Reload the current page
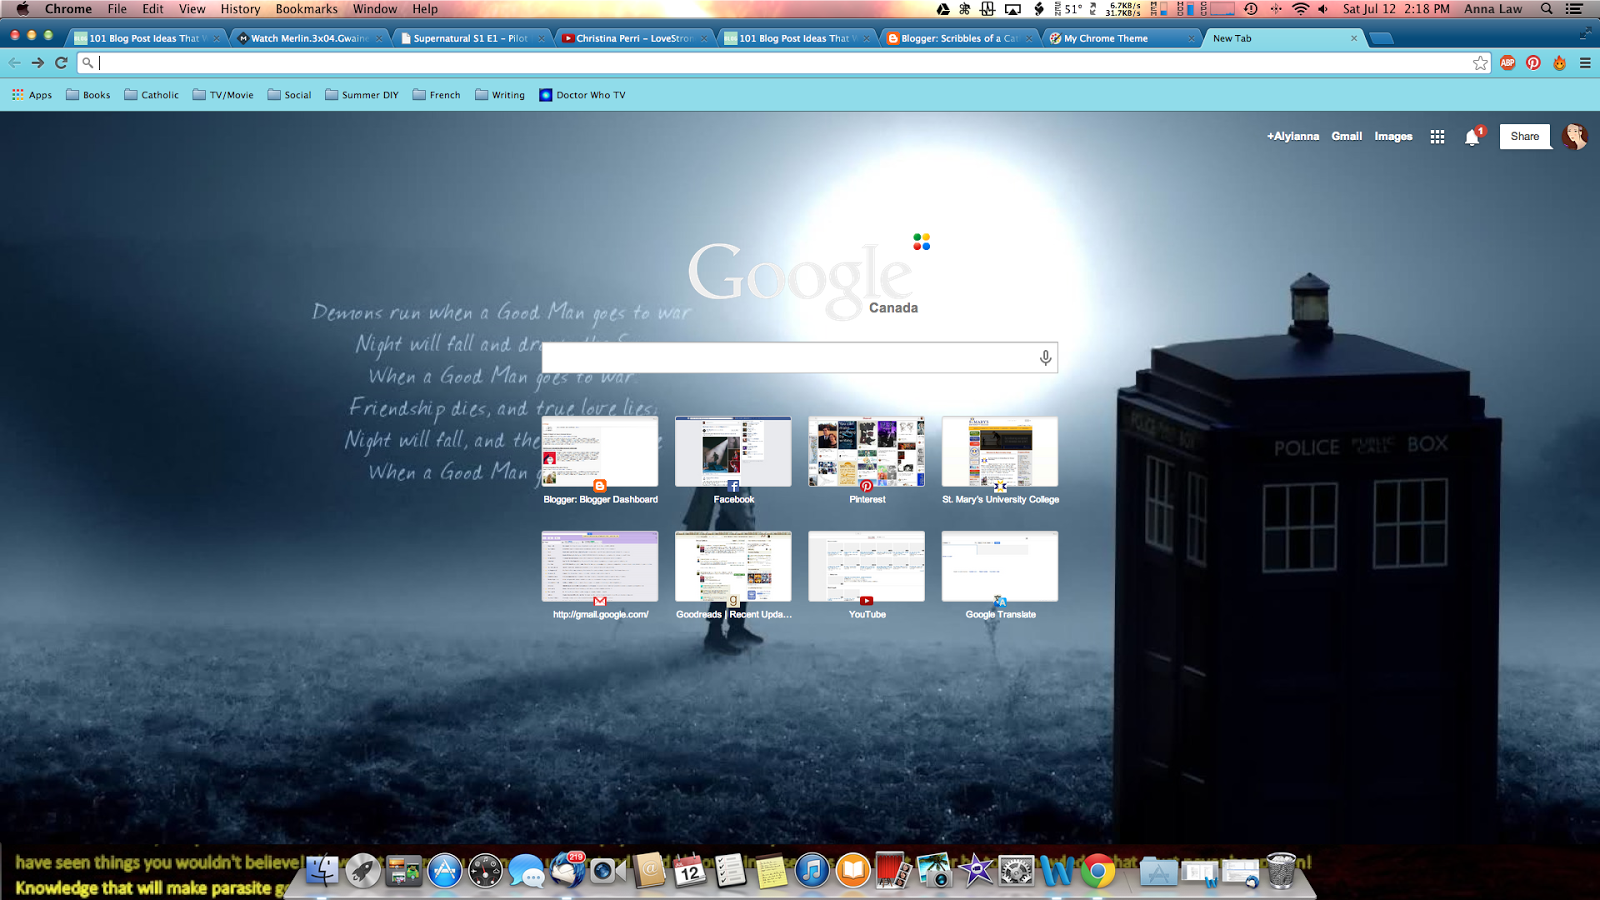Viewport: 1600px width, 900px height. 61,63
